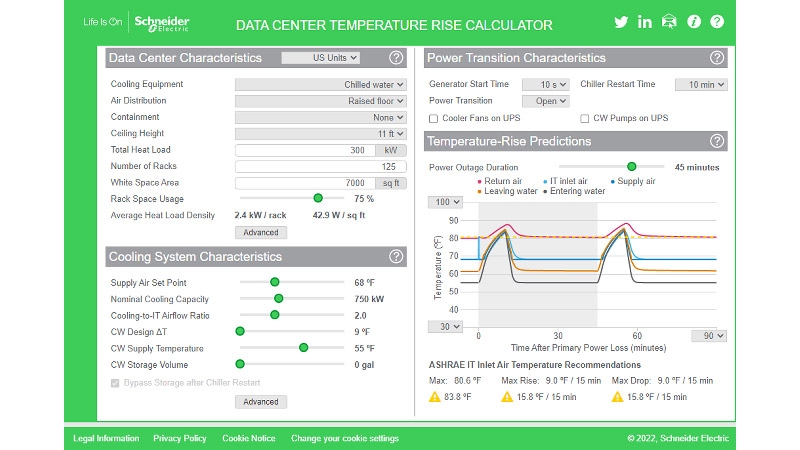Open the Twitter share icon
Image resolution: width=800 pixels, height=450 pixels.
click(x=620, y=22)
